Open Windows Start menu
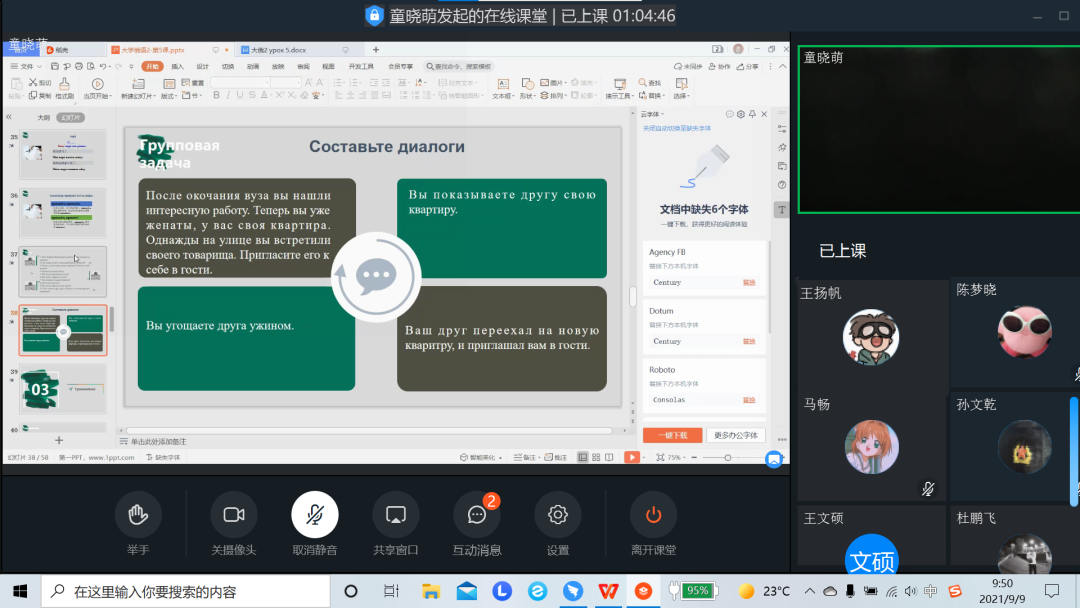Image resolution: width=1080 pixels, height=608 pixels. tap(20, 591)
